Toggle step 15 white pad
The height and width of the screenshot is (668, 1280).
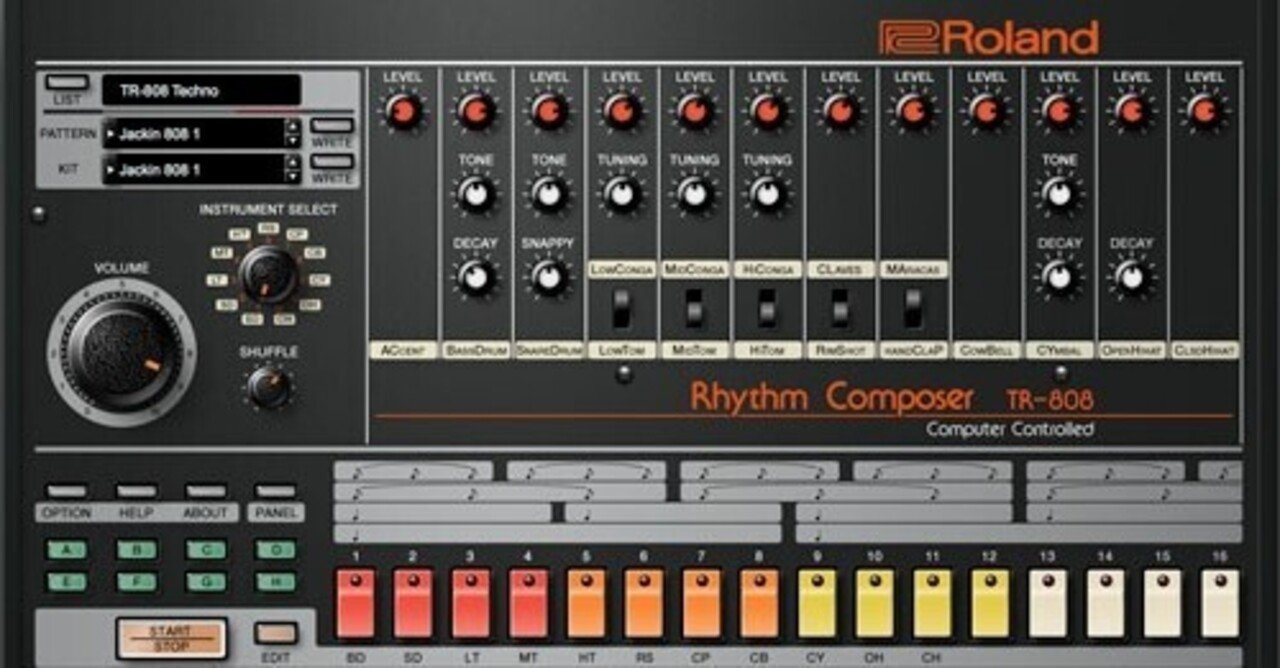click(1163, 603)
